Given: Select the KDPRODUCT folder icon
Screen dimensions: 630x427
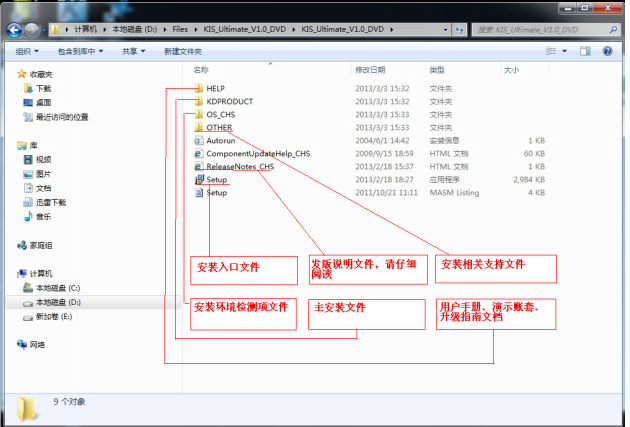Looking at the screenshot, I should tap(198, 101).
